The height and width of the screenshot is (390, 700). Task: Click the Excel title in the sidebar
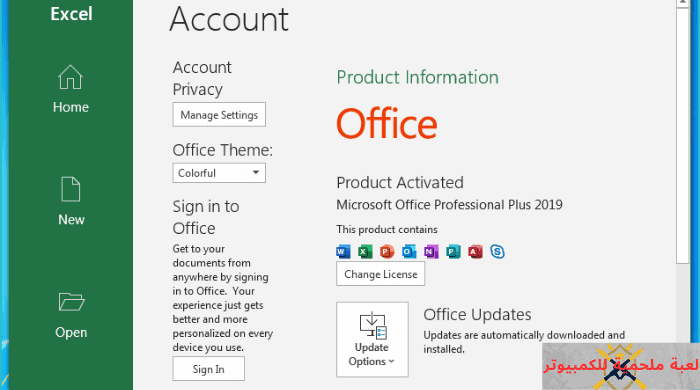click(x=71, y=14)
